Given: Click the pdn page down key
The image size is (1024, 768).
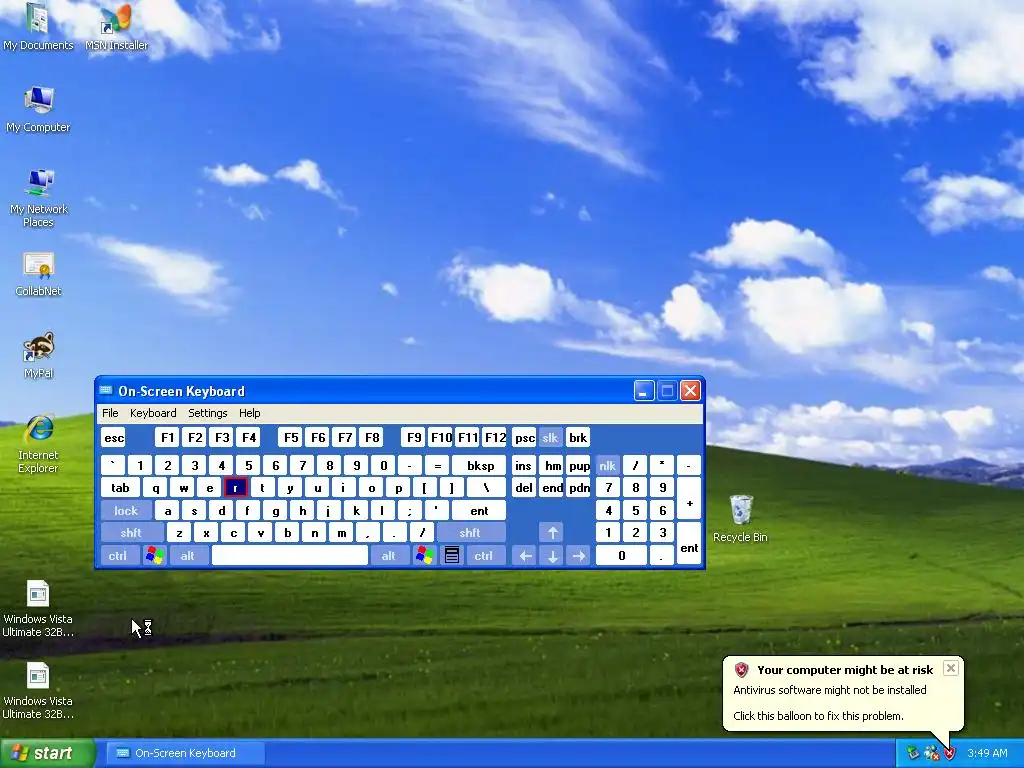Looking at the screenshot, I should point(579,488).
